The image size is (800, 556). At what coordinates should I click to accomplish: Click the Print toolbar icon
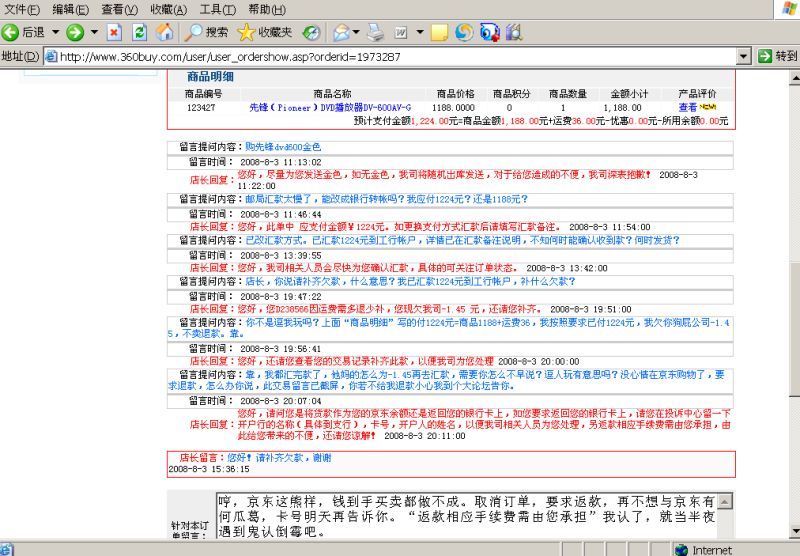click(x=375, y=32)
